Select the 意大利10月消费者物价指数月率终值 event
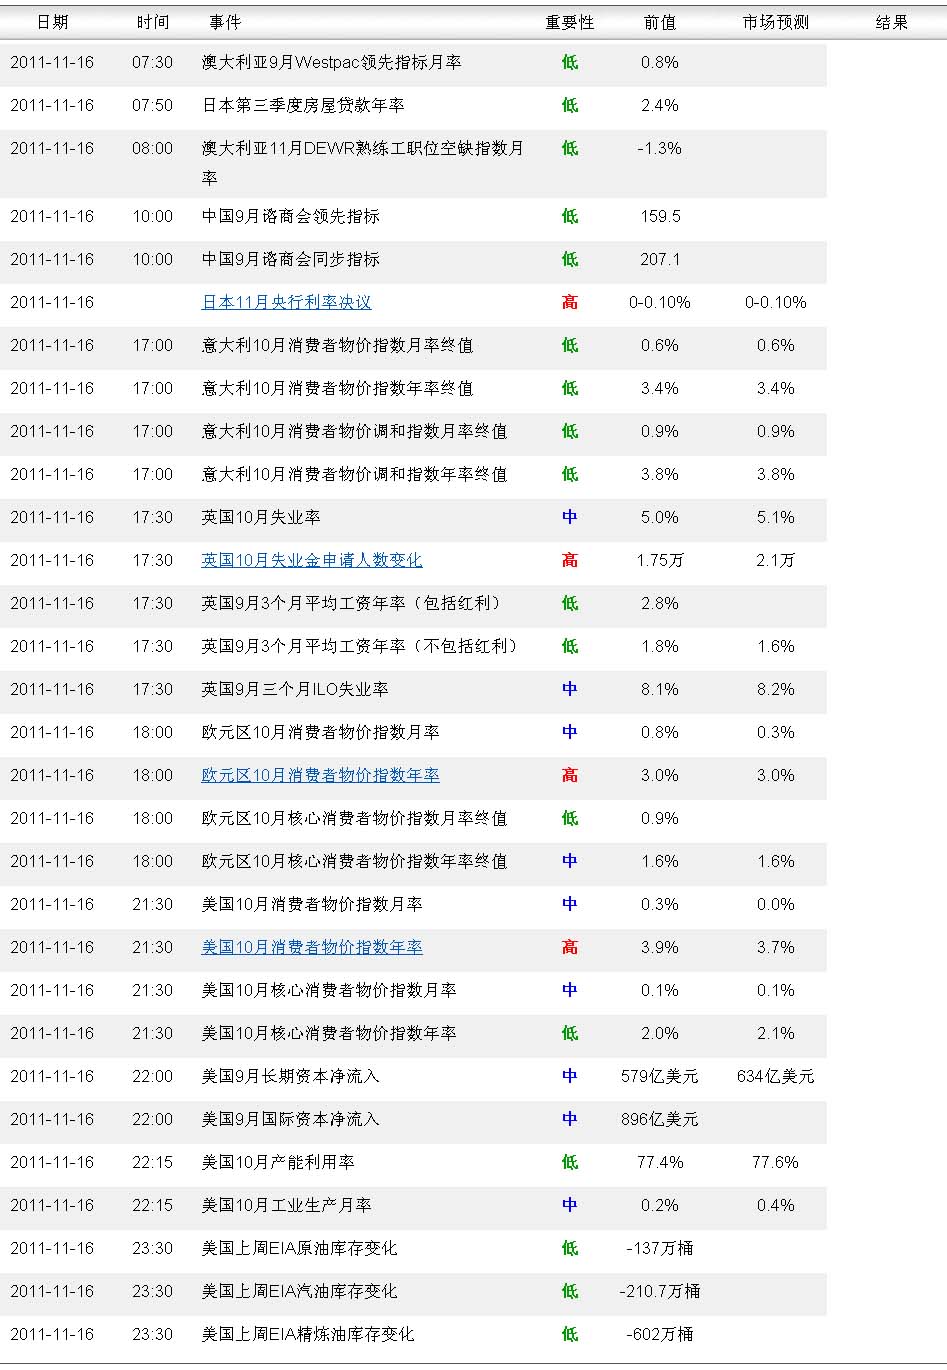The image size is (947, 1370). point(337,345)
